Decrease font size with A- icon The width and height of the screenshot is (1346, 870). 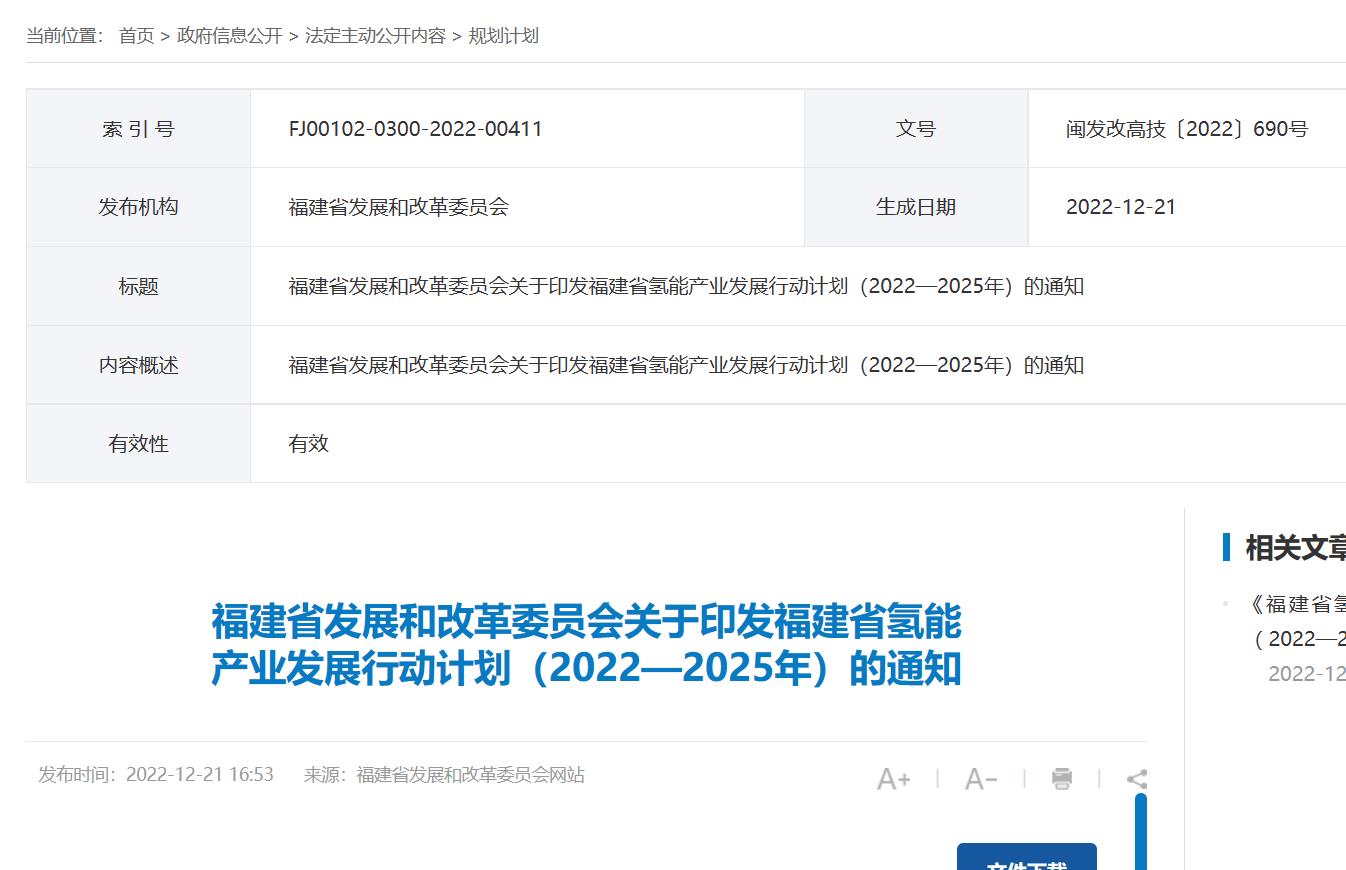pyautogui.click(x=980, y=779)
